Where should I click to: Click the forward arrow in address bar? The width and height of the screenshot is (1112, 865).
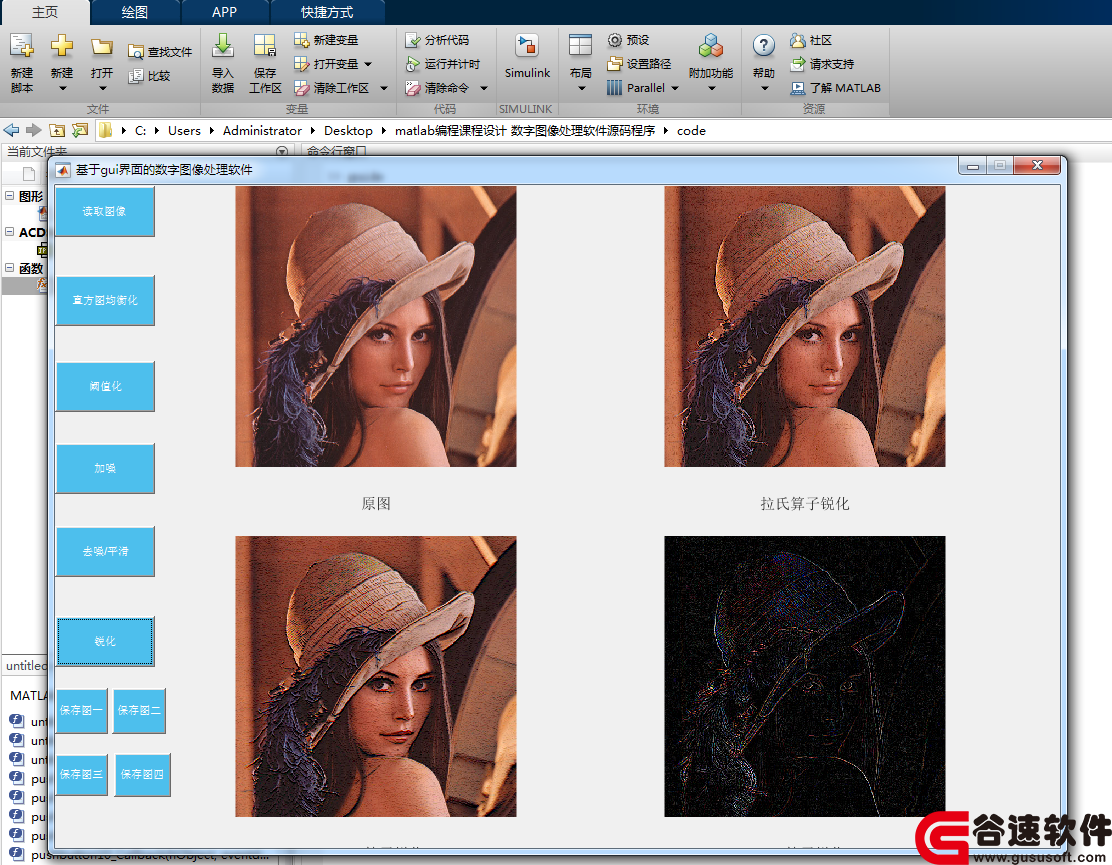point(33,130)
